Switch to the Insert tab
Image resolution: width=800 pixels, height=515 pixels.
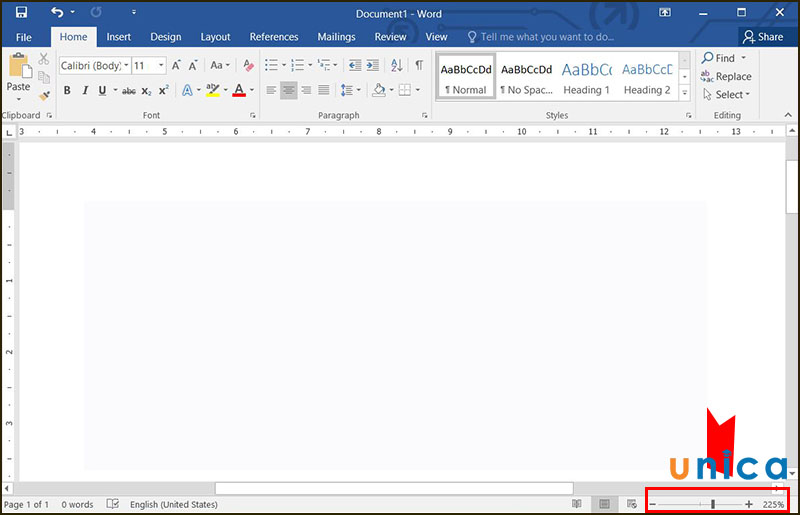[x=118, y=37]
